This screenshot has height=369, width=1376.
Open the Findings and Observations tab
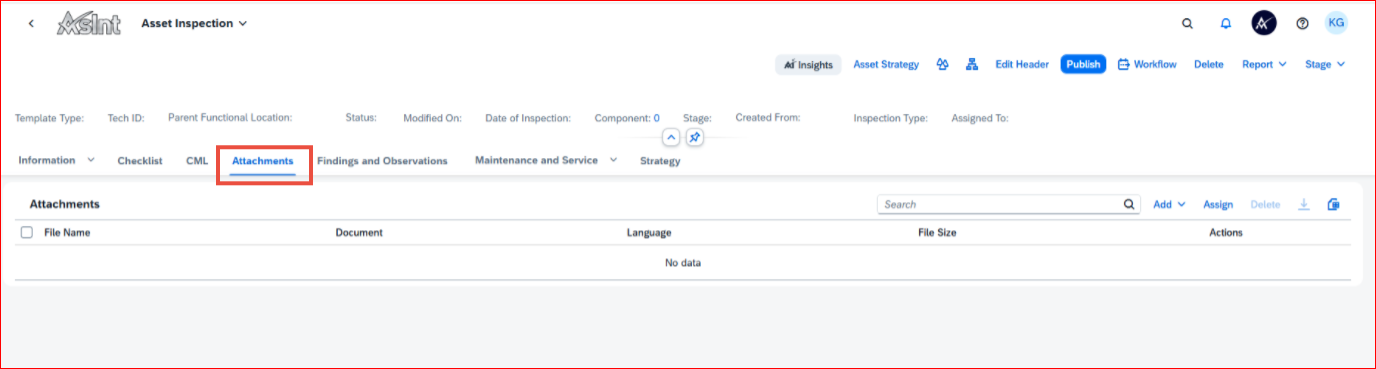(x=382, y=161)
